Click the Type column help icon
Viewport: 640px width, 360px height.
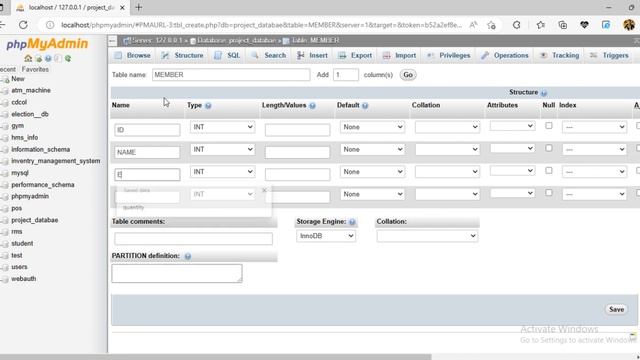(208, 106)
